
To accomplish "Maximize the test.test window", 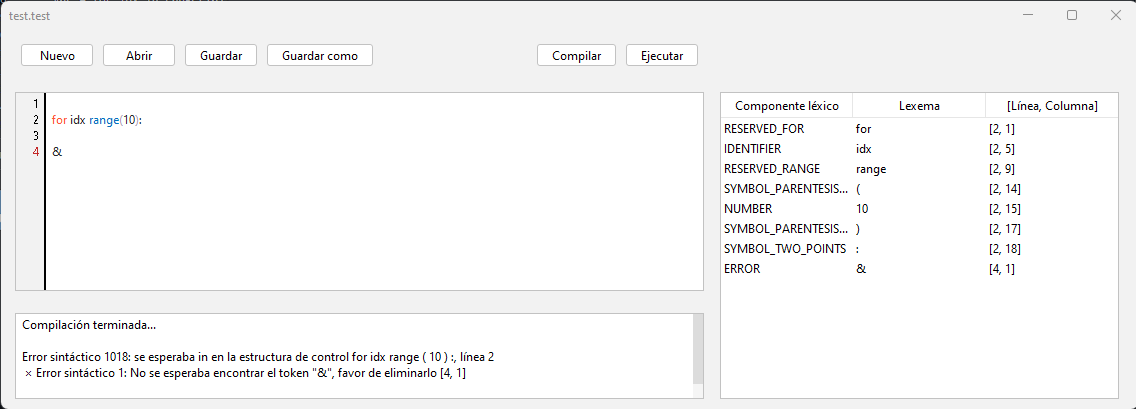I will click(x=1072, y=15).
